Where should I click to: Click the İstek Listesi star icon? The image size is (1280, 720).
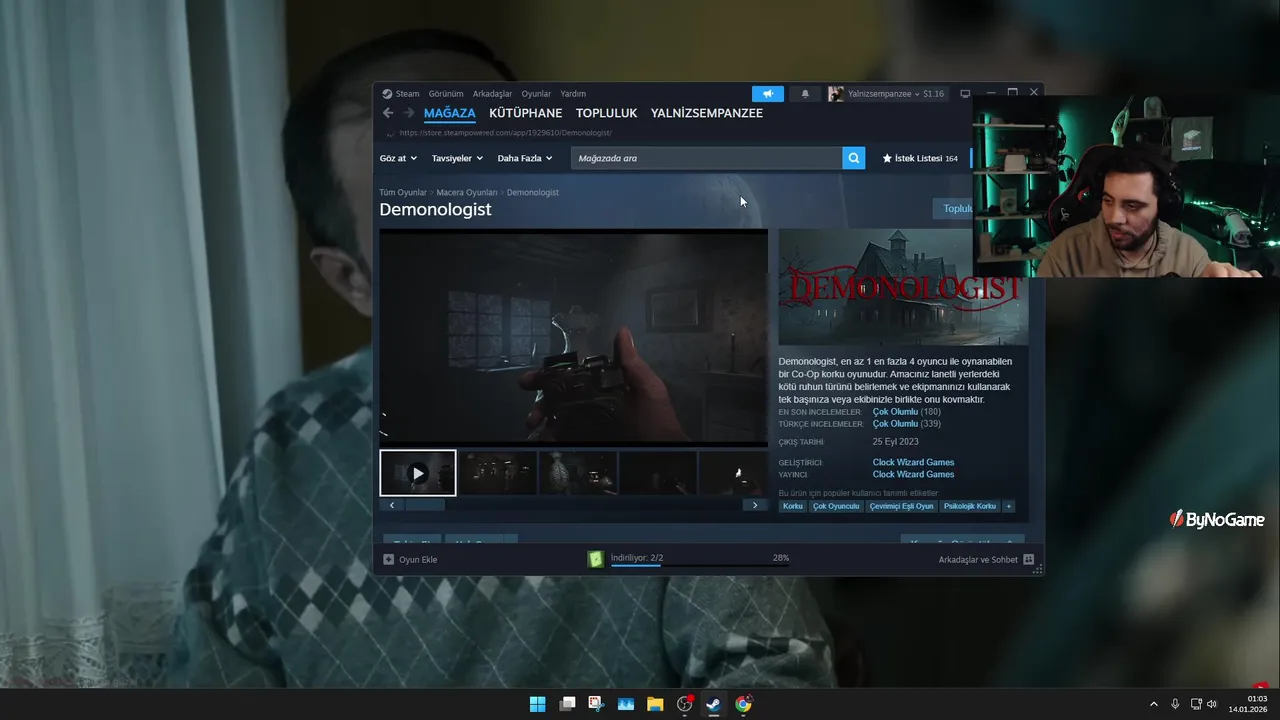pyautogui.click(x=887, y=158)
